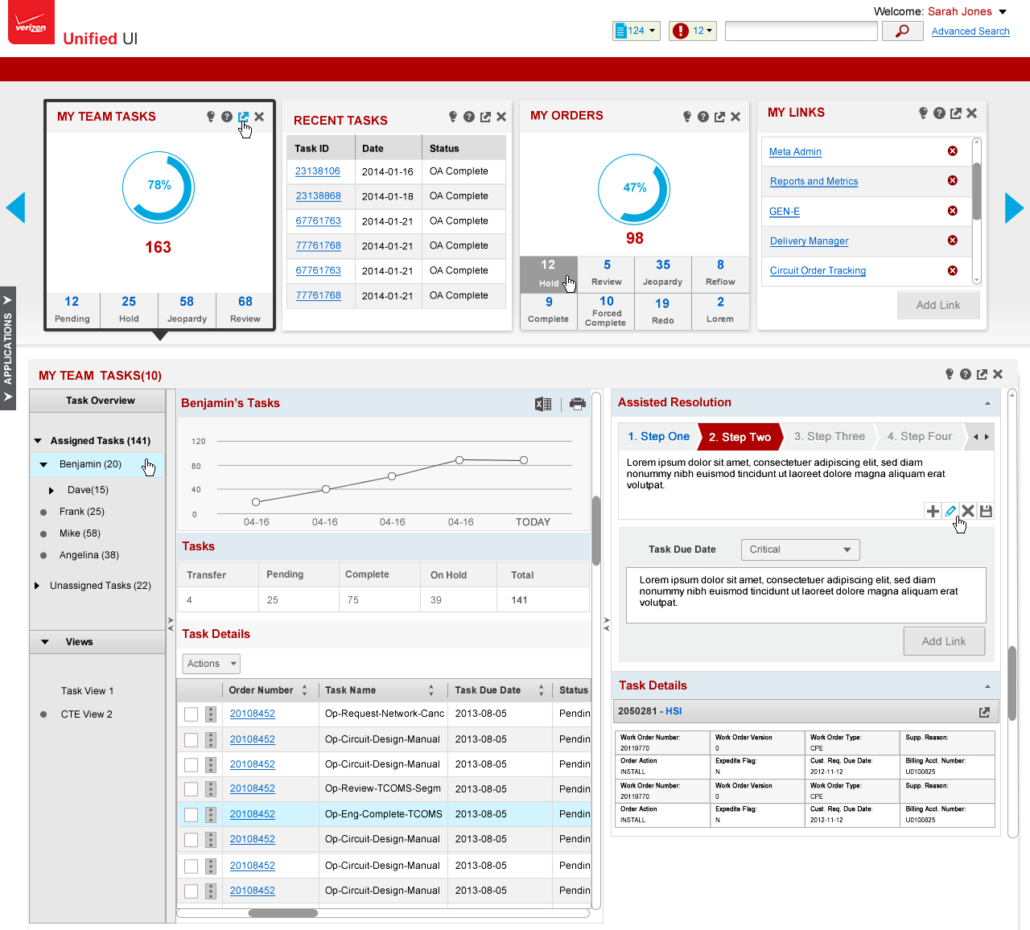Check the first row checkbox in Task Details
Viewport: 1030px width, 930px height.
(191, 714)
